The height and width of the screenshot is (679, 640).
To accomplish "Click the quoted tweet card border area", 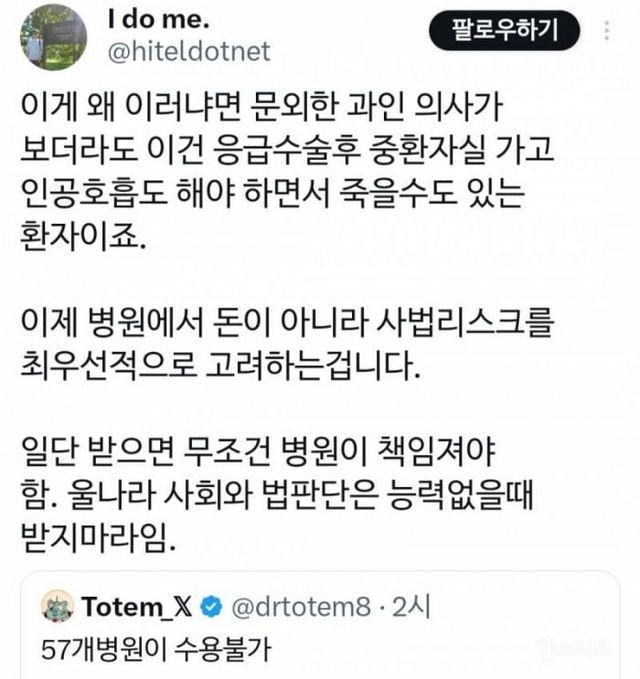I will pos(320,625).
